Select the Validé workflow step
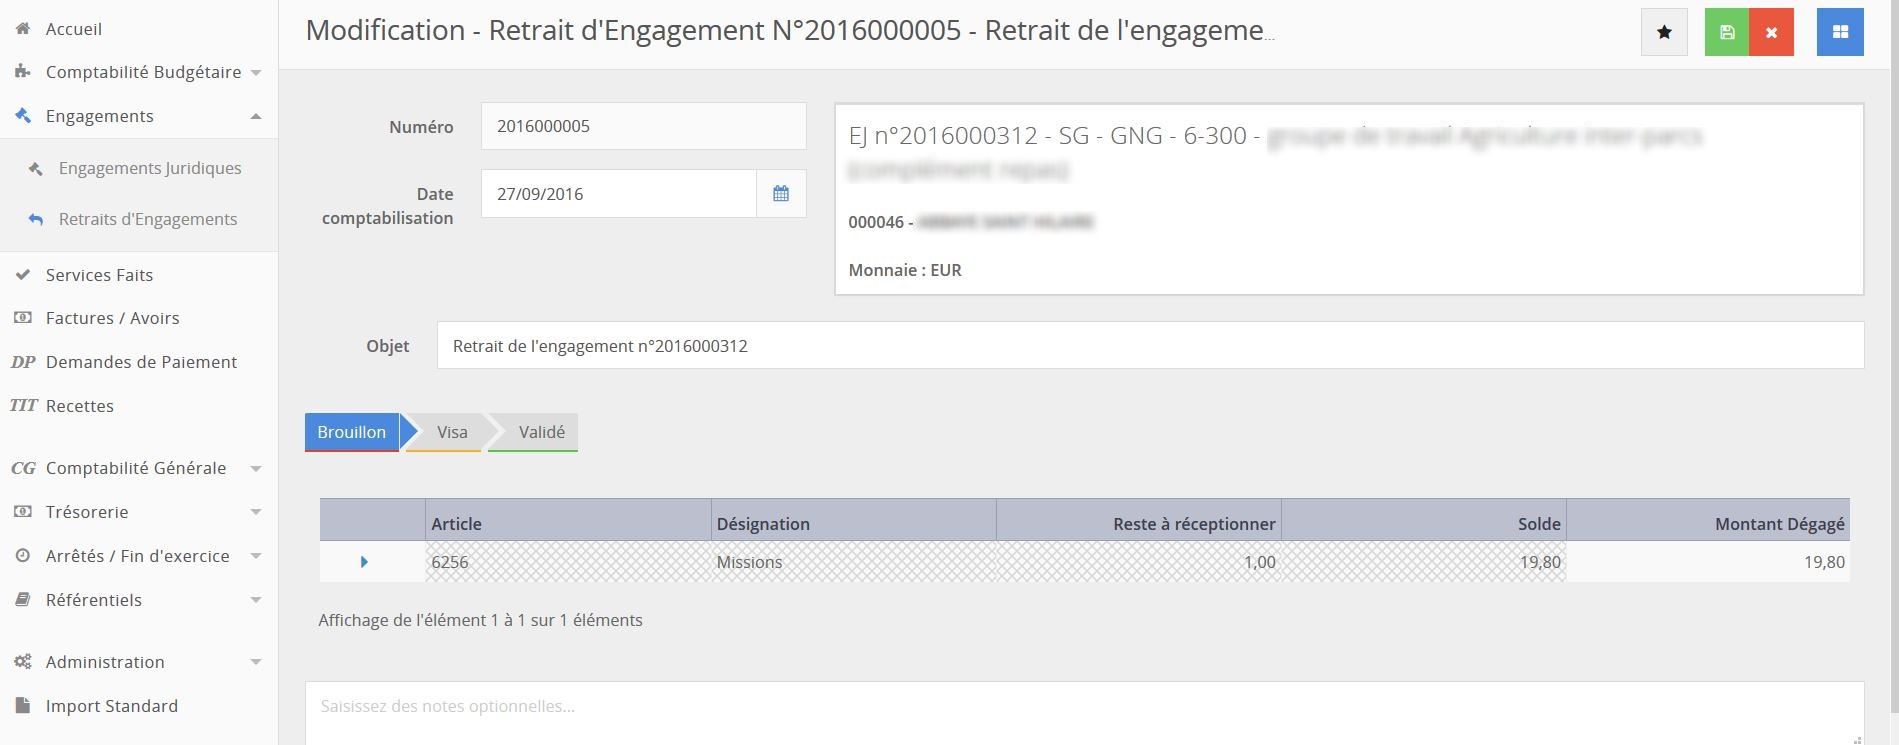Viewport: 1899px width, 745px height. tap(541, 432)
